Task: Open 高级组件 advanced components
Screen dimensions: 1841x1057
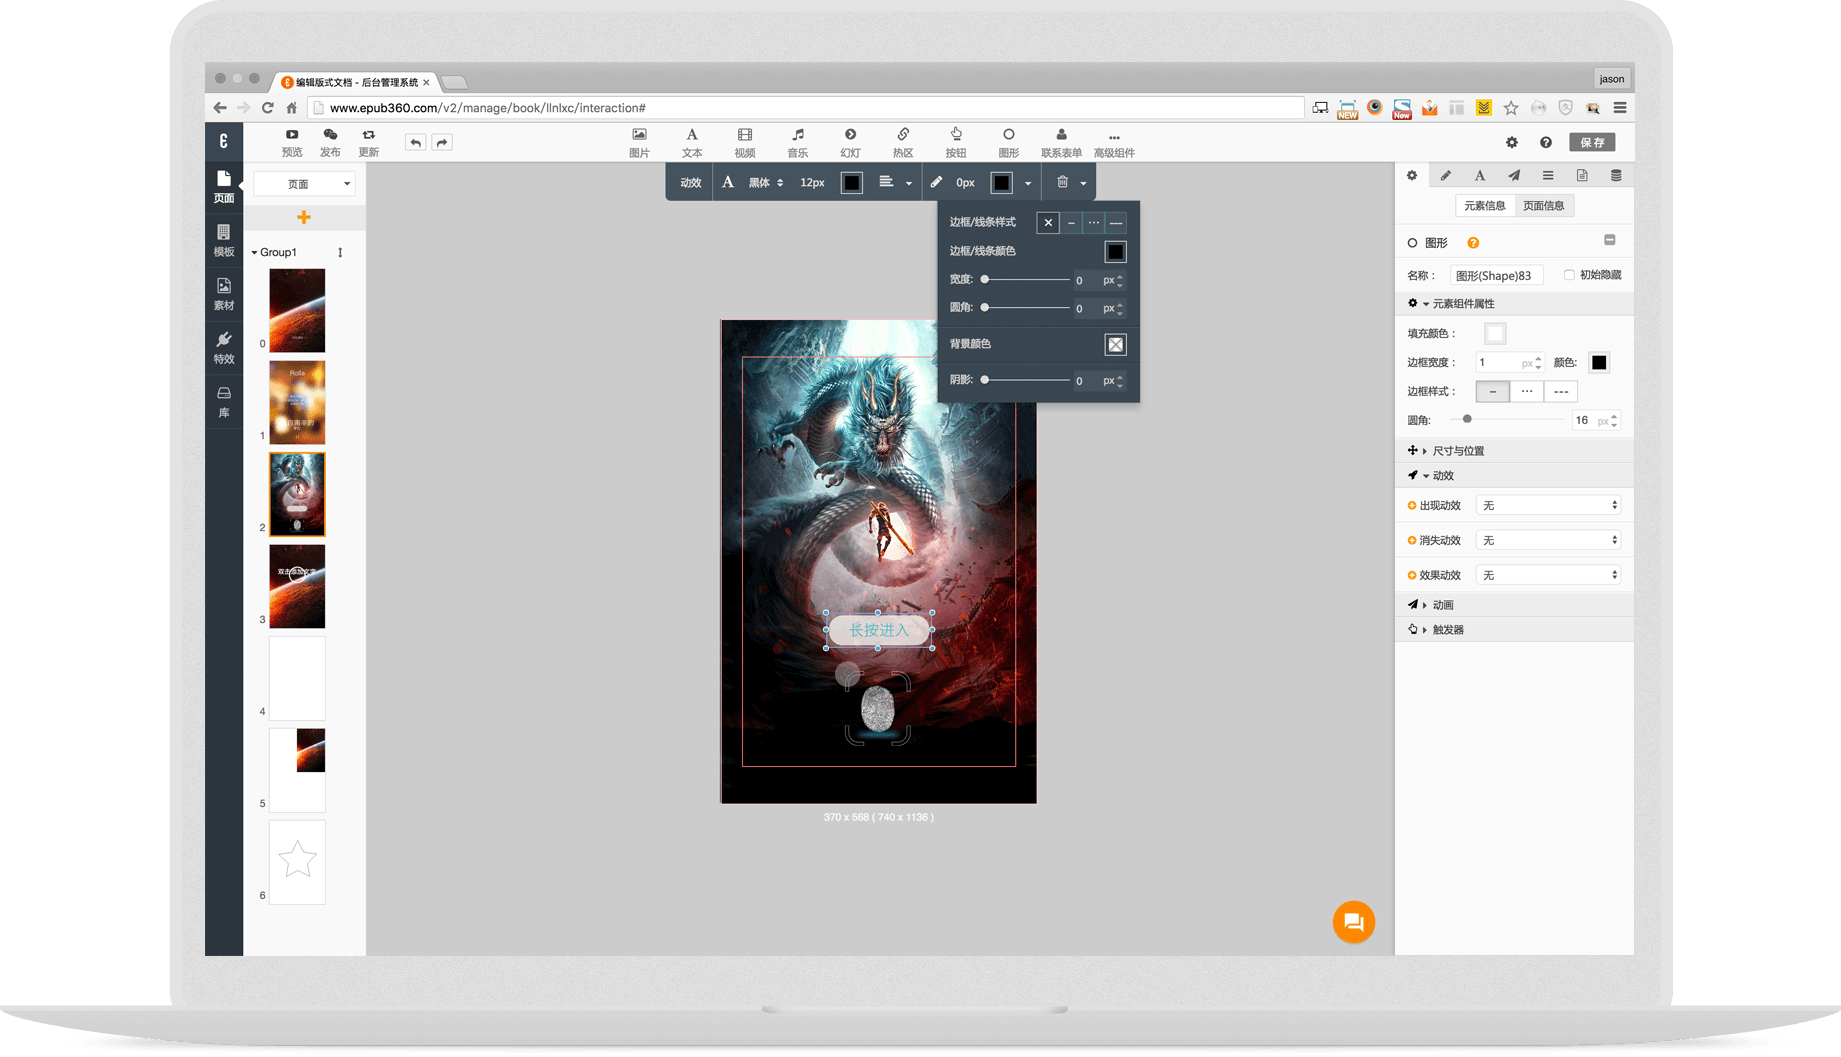Action: pos(1114,142)
